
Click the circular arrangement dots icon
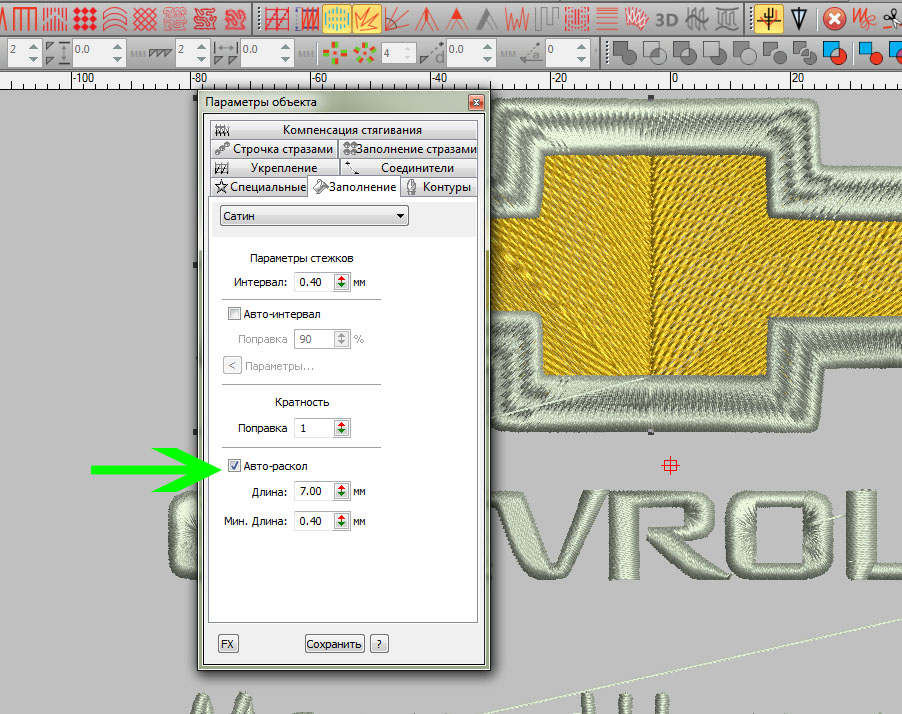[364, 53]
